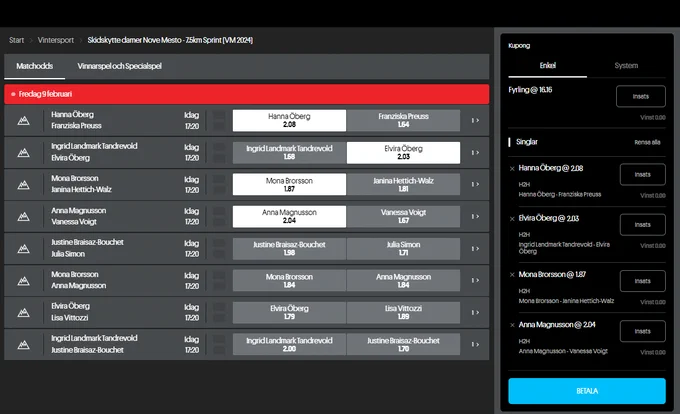Click Insats field for Hanna Öberg single
680x414 pixels.
[642, 174]
